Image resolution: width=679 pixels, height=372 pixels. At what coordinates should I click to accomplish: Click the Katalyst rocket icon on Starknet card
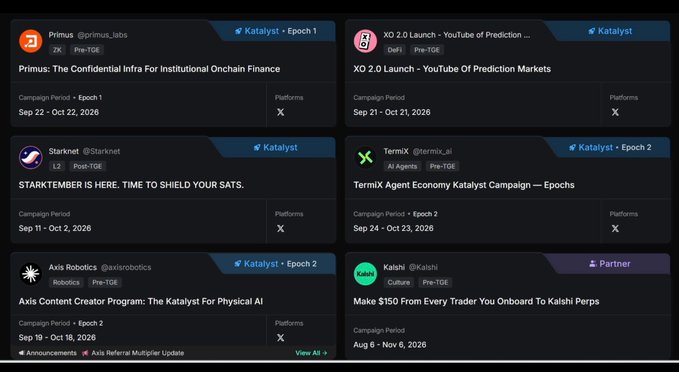[x=257, y=148]
